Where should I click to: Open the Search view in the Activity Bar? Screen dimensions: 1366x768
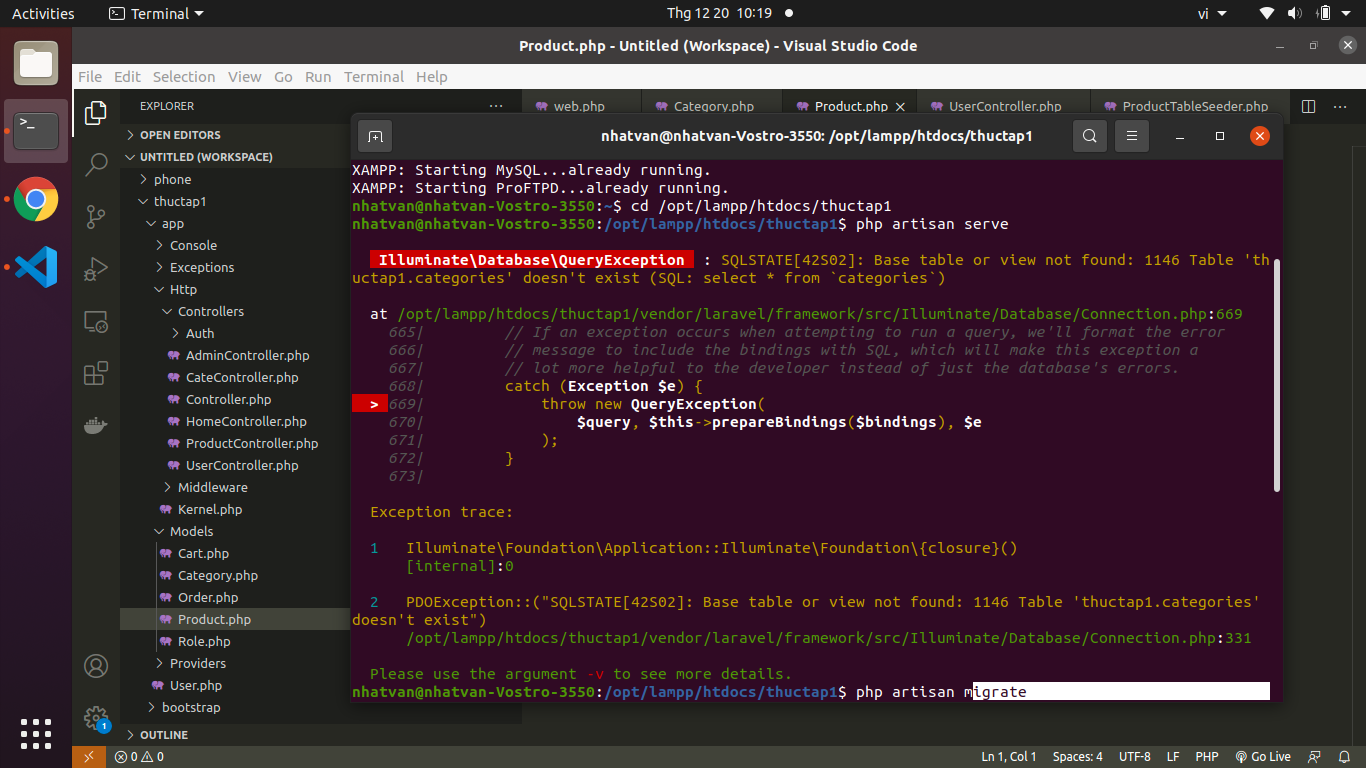coord(96,165)
